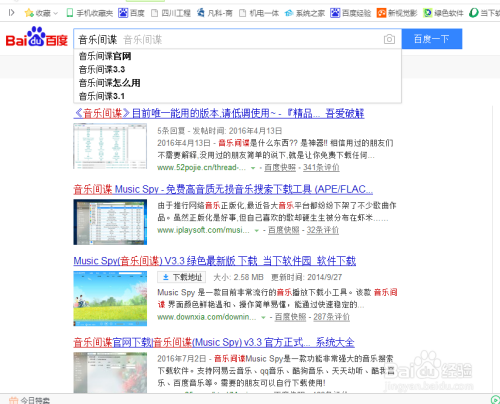500x404 pixels.
Task: Select suggestion 音乐间谍官网
Action: [x=105, y=56]
